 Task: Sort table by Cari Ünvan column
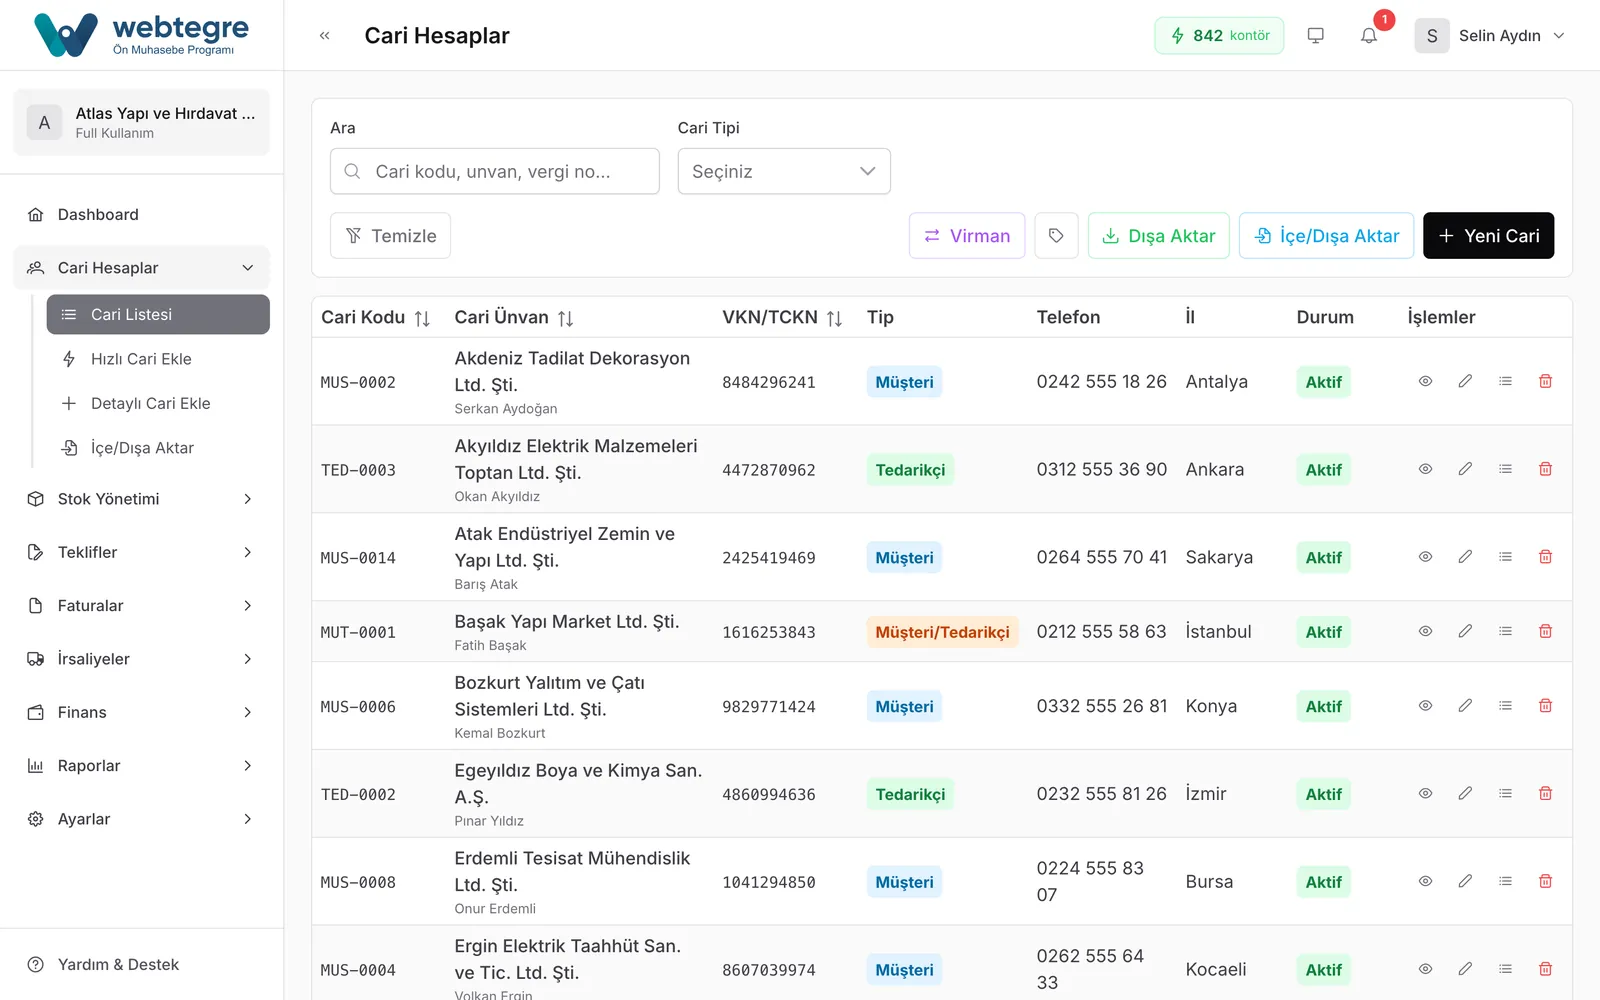click(565, 318)
